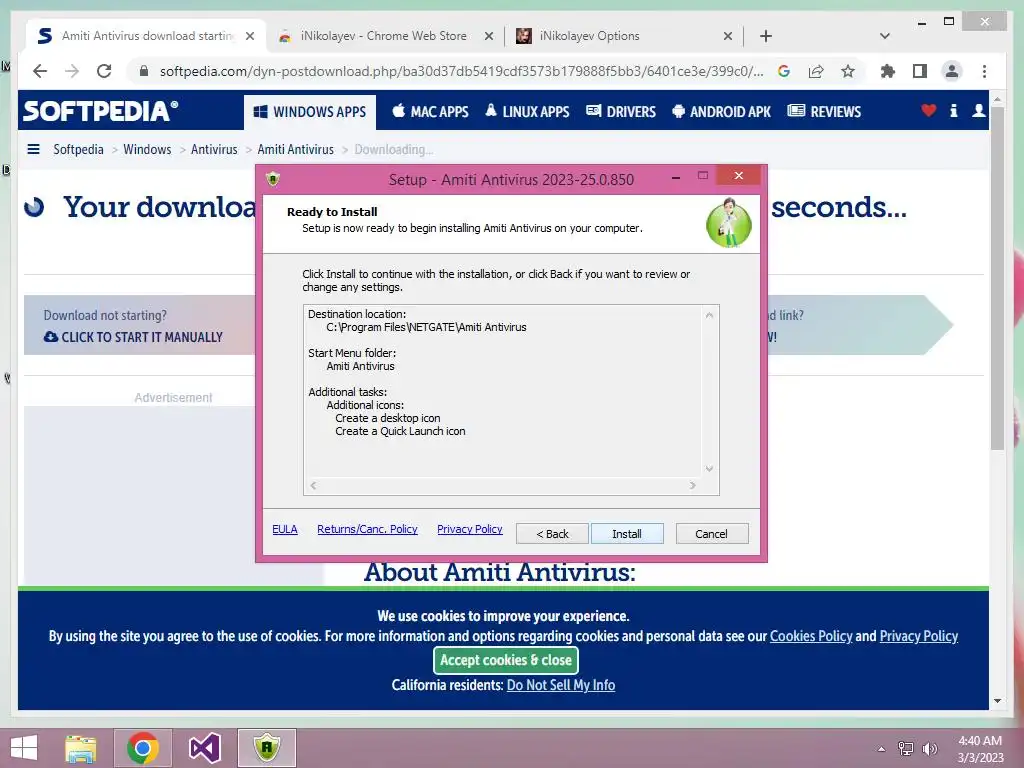Open the Chrome tab search dropdown
Viewport: 1024px width, 768px height.
(885, 36)
